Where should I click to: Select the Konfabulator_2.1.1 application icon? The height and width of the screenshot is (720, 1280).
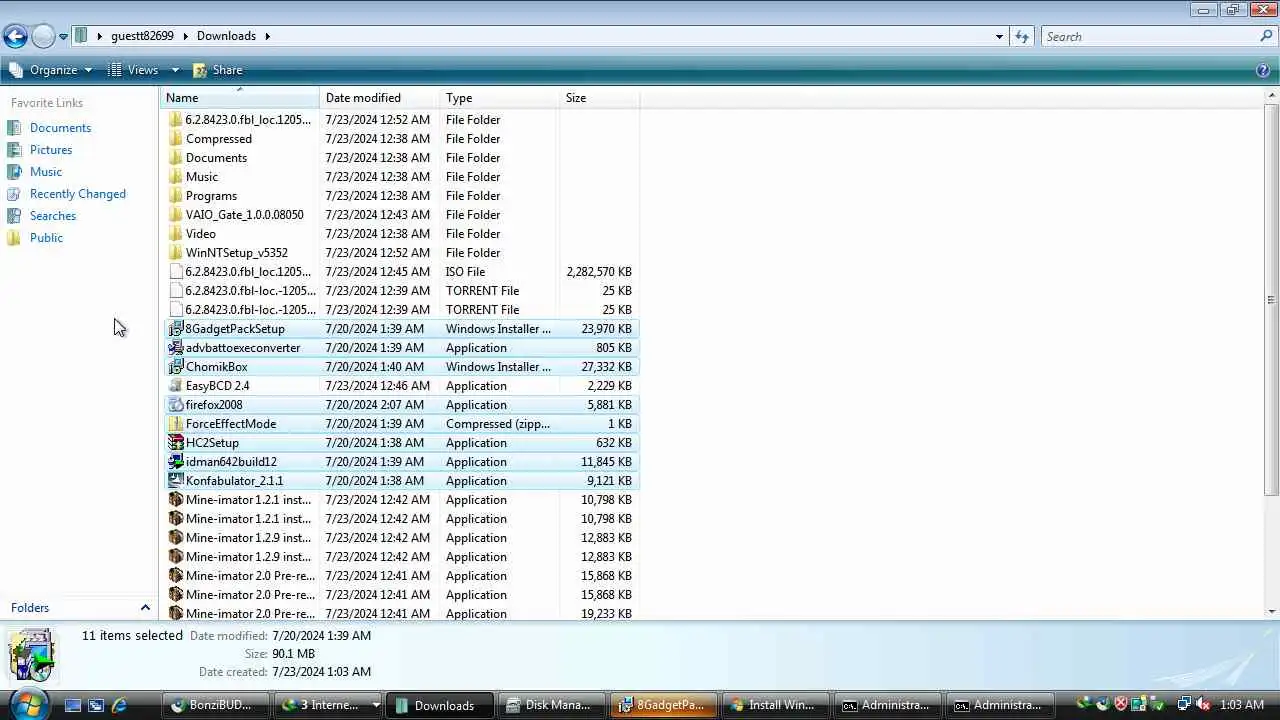coord(176,481)
